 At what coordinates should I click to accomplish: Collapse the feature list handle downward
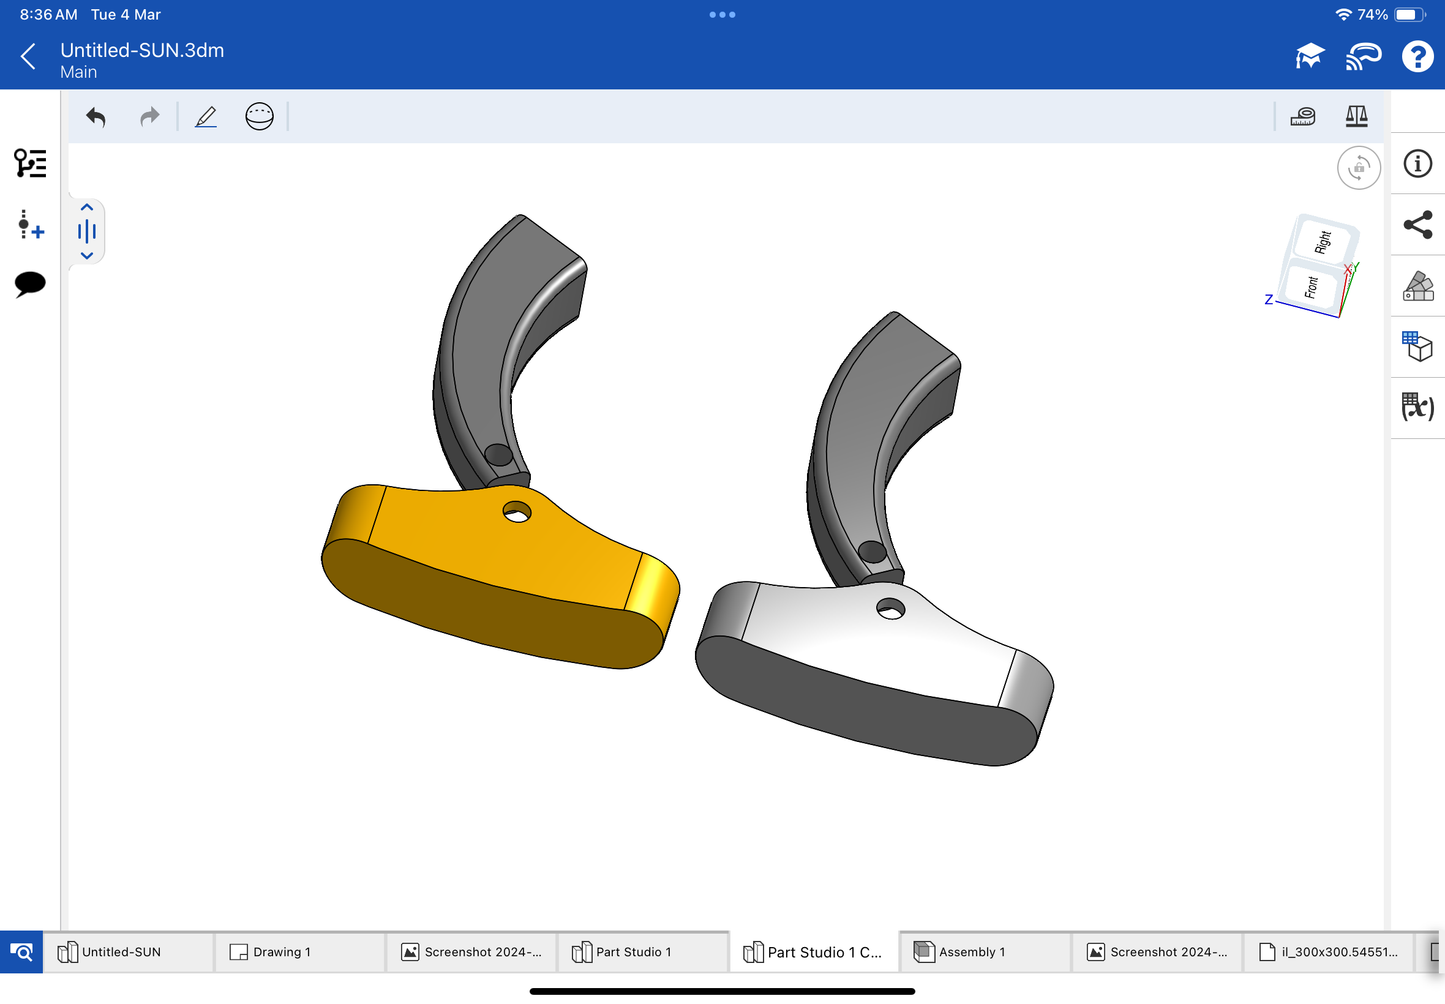[x=87, y=256]
